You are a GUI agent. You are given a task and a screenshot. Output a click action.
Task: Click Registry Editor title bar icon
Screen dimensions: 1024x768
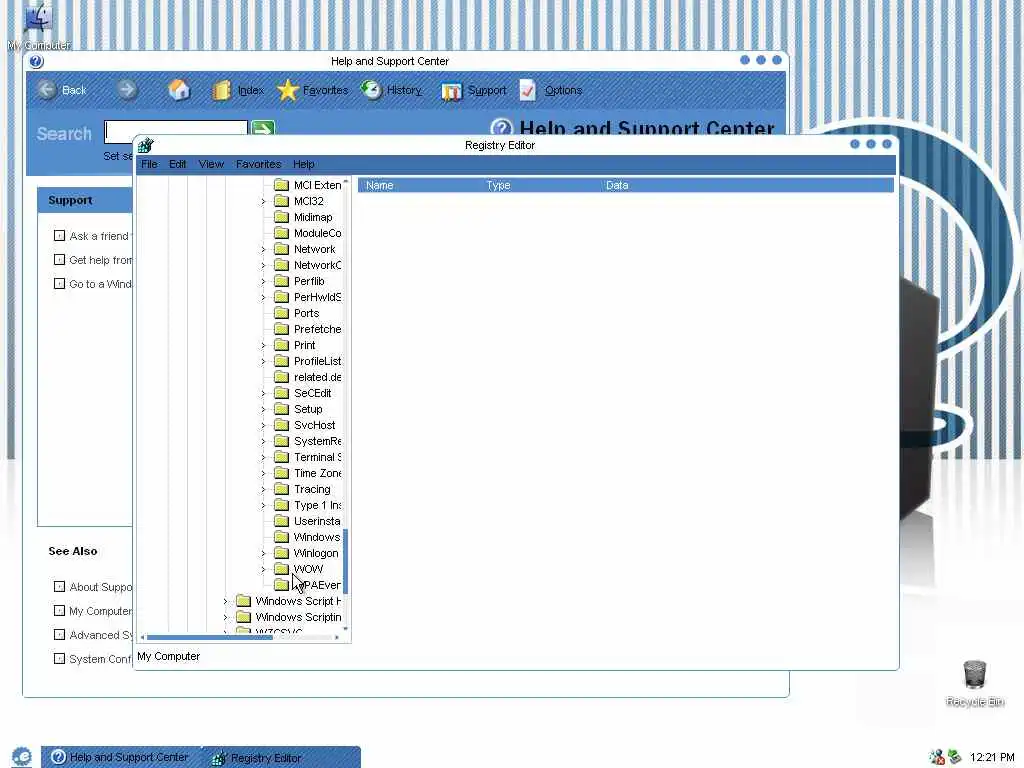pos(145,145)
